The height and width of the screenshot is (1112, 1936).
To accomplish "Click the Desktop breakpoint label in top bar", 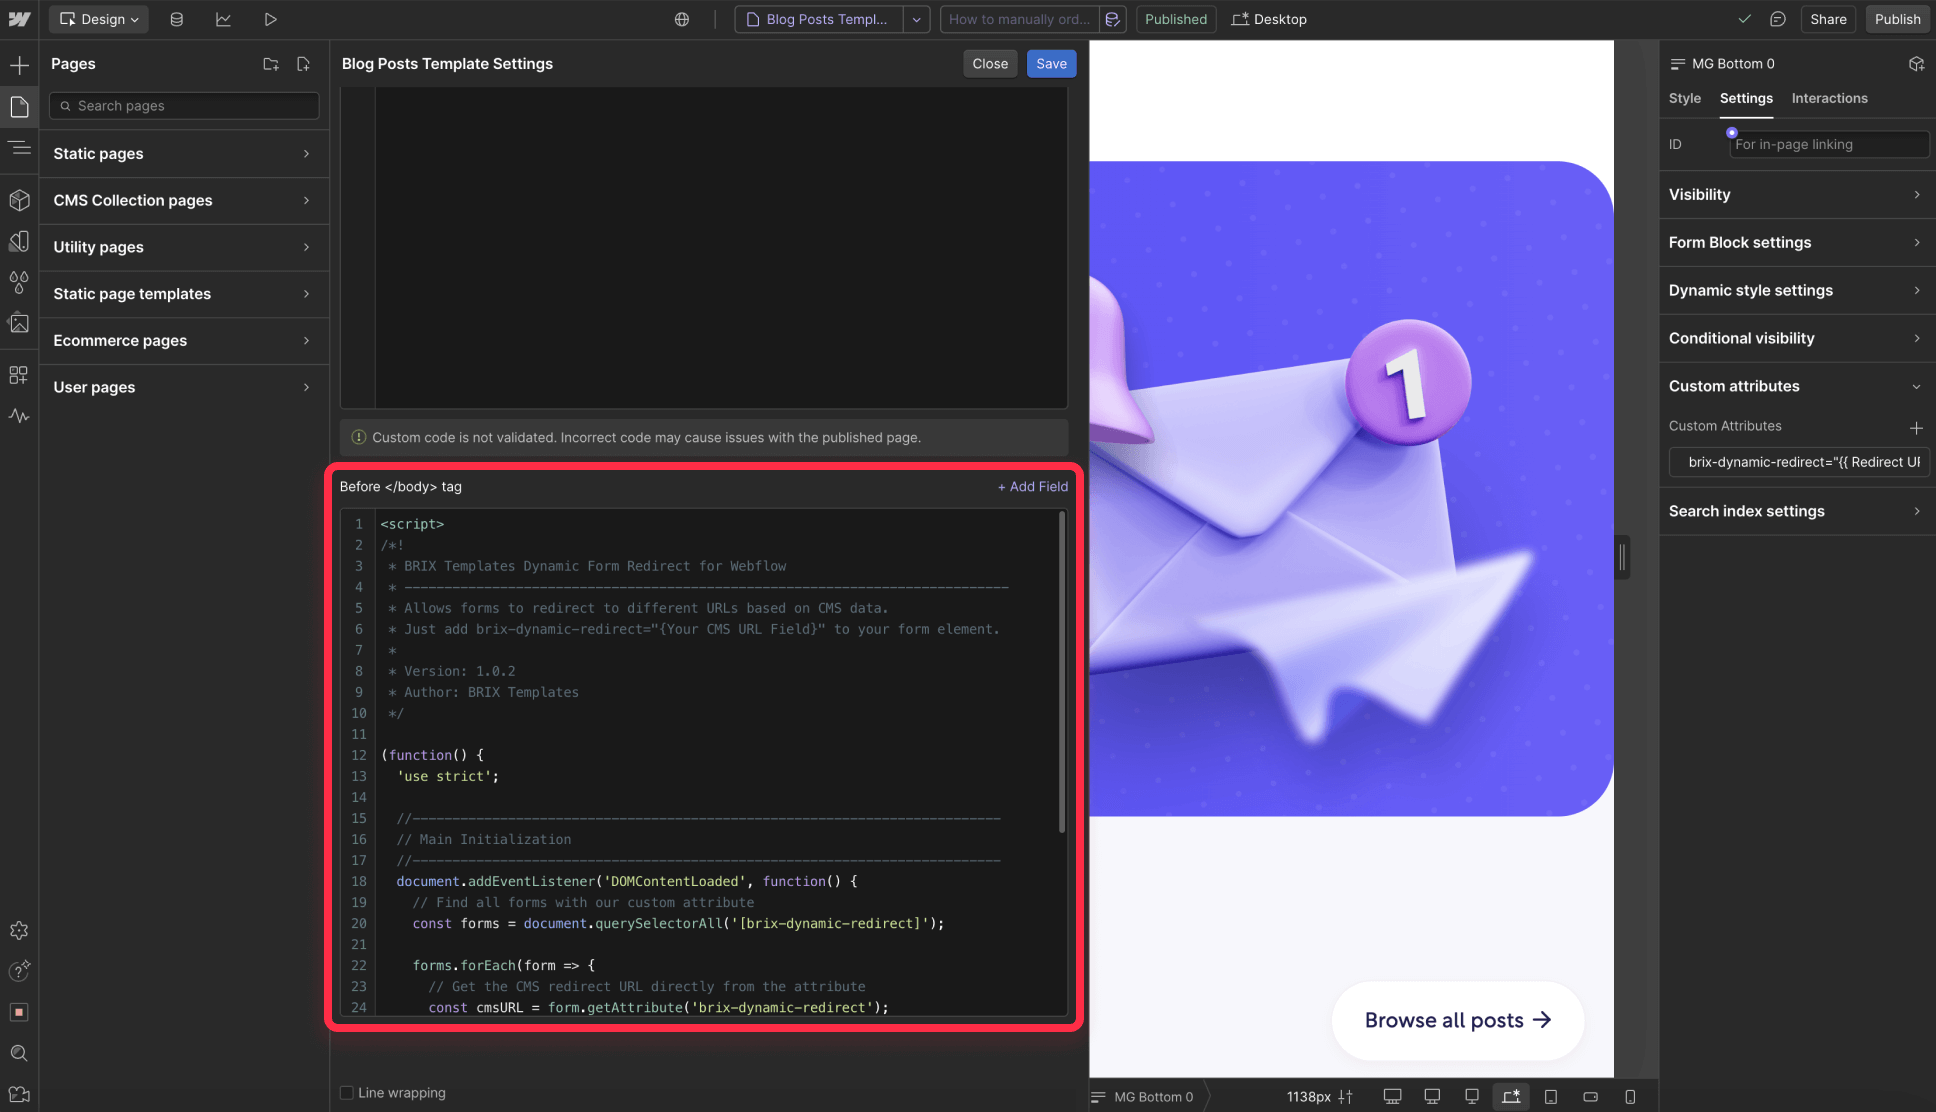I will tap(1269, 19).
